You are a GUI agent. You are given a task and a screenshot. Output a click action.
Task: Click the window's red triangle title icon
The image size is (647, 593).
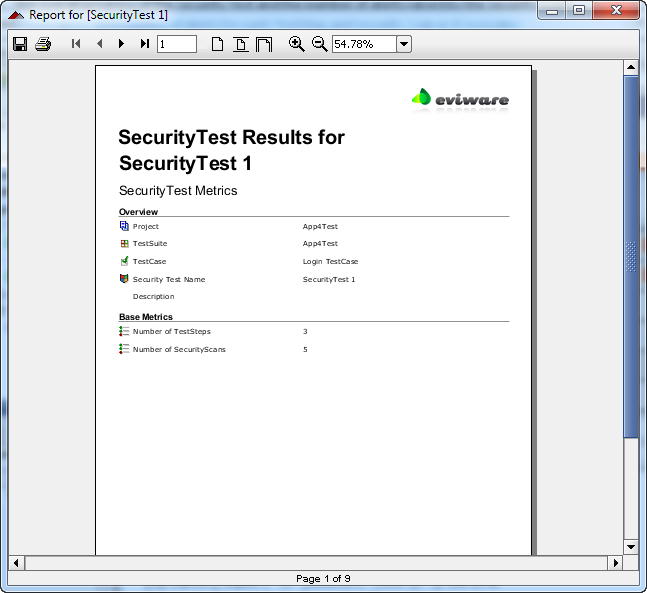point(16,15)
